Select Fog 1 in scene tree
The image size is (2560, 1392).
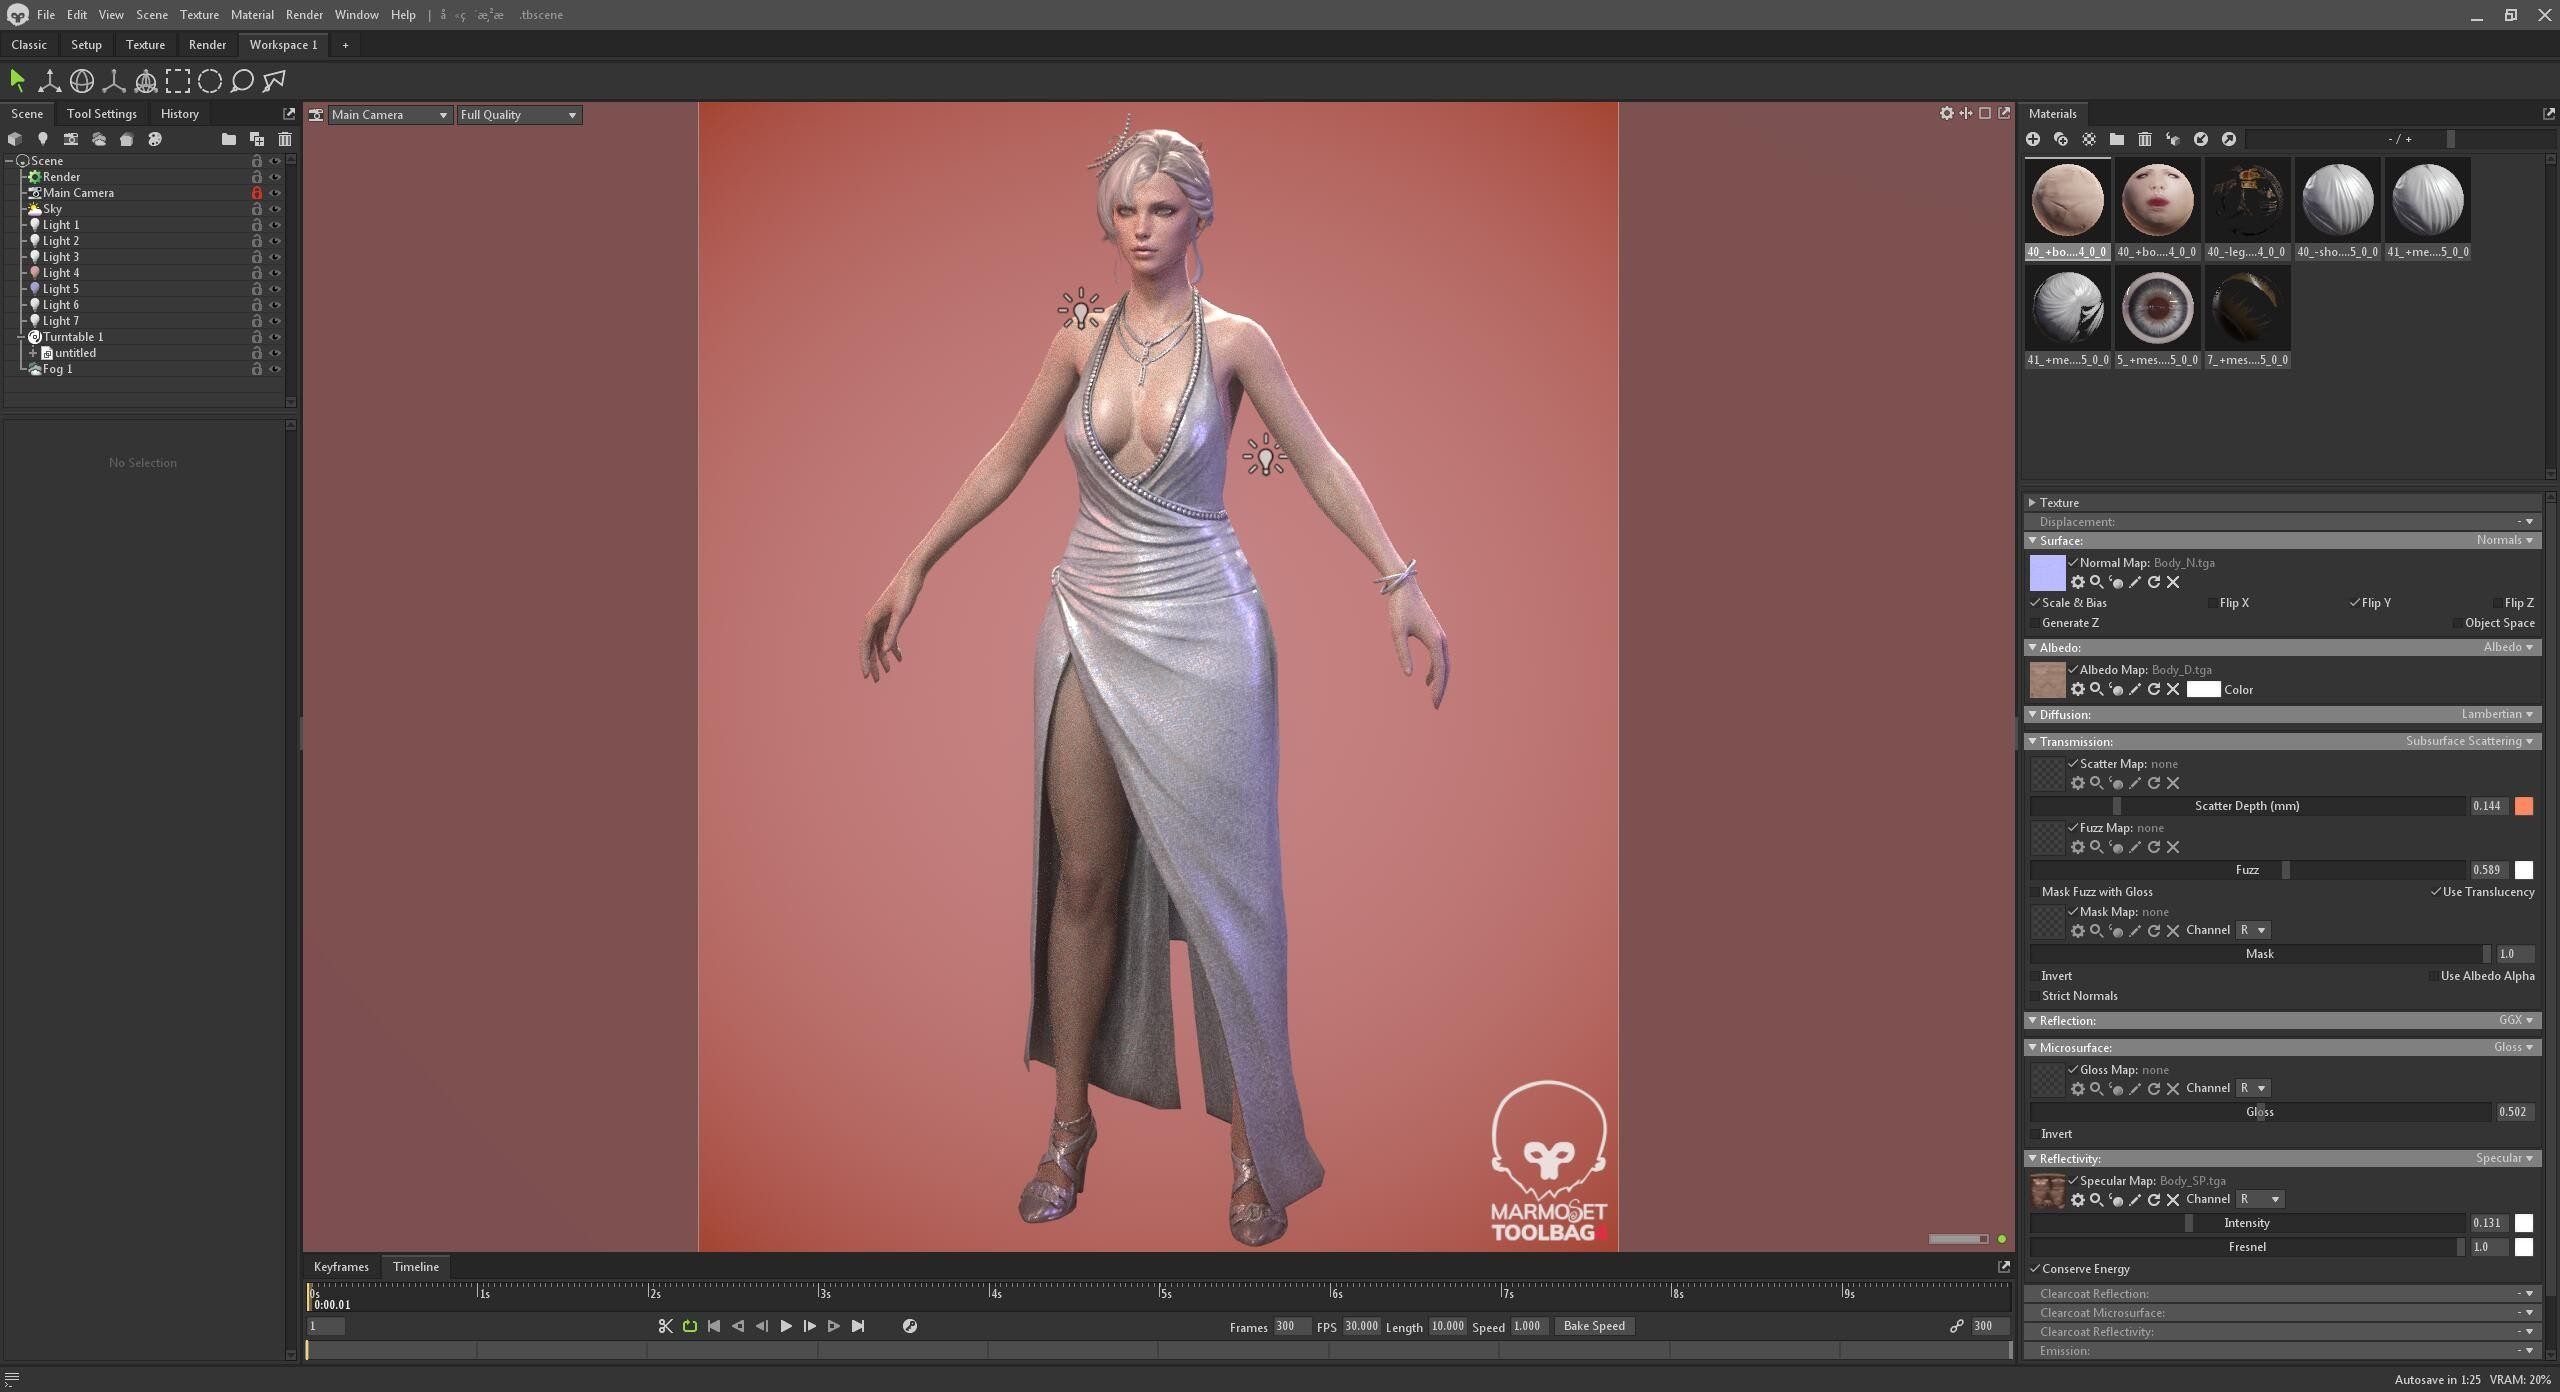(57, 369)
